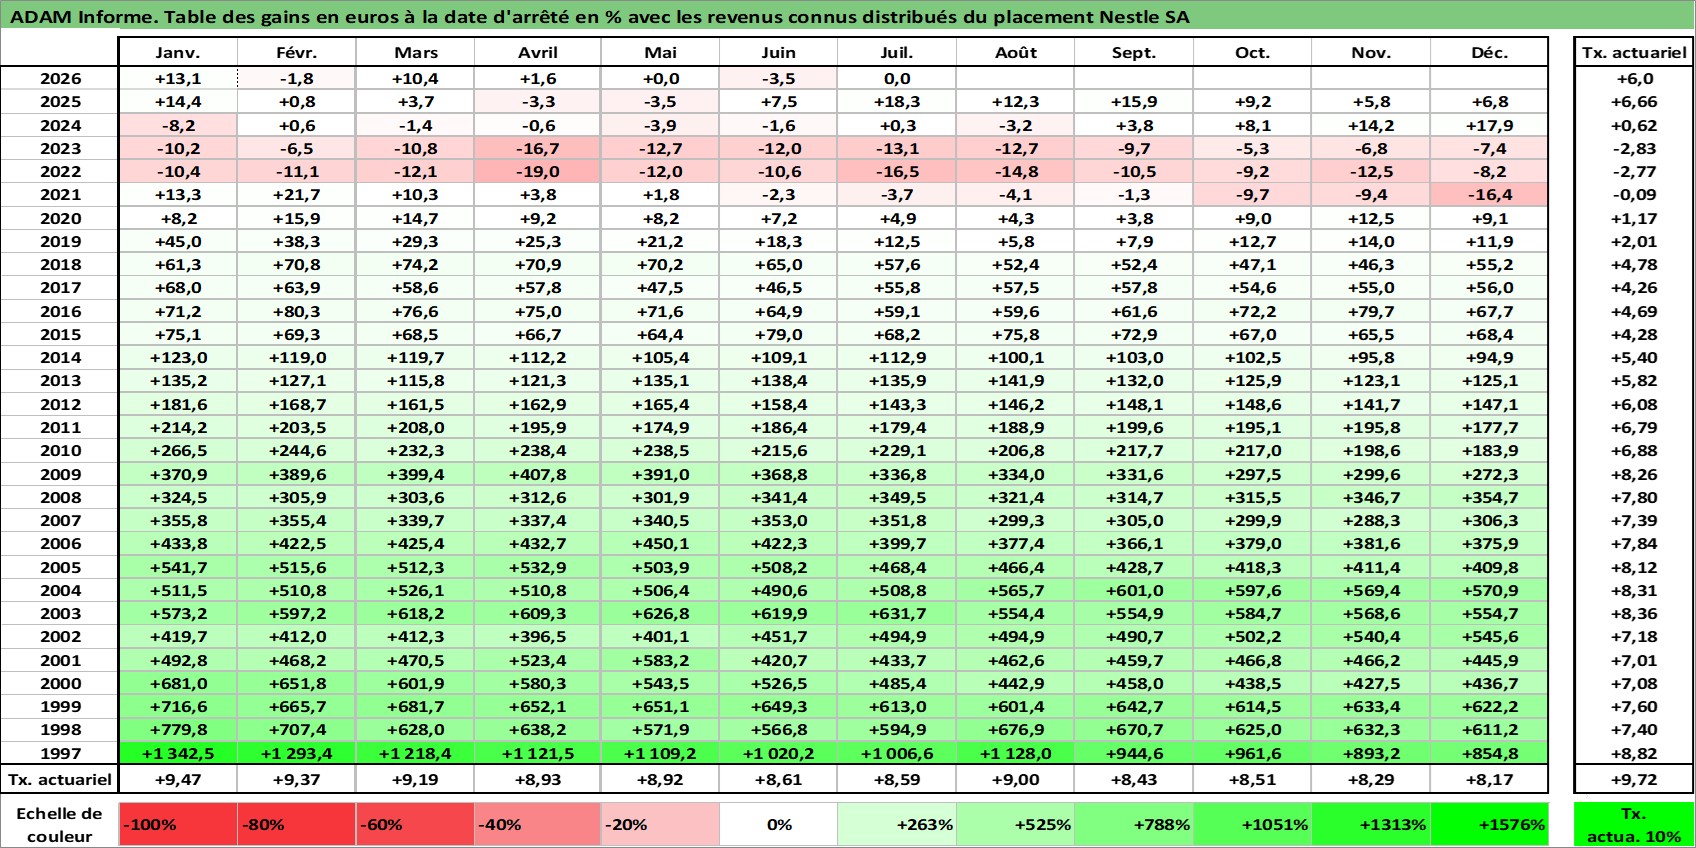
Task: Click the 'Echelle de couleur' label
Action: (x=60, y=825)
